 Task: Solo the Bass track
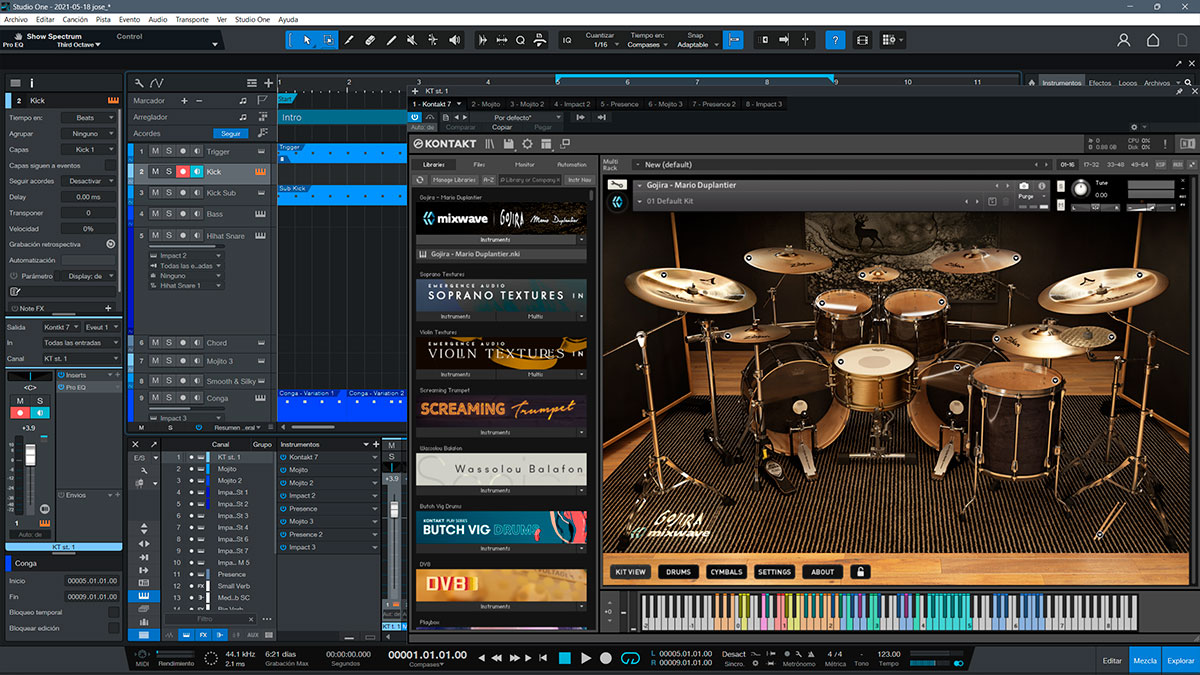tap(169, 214)
